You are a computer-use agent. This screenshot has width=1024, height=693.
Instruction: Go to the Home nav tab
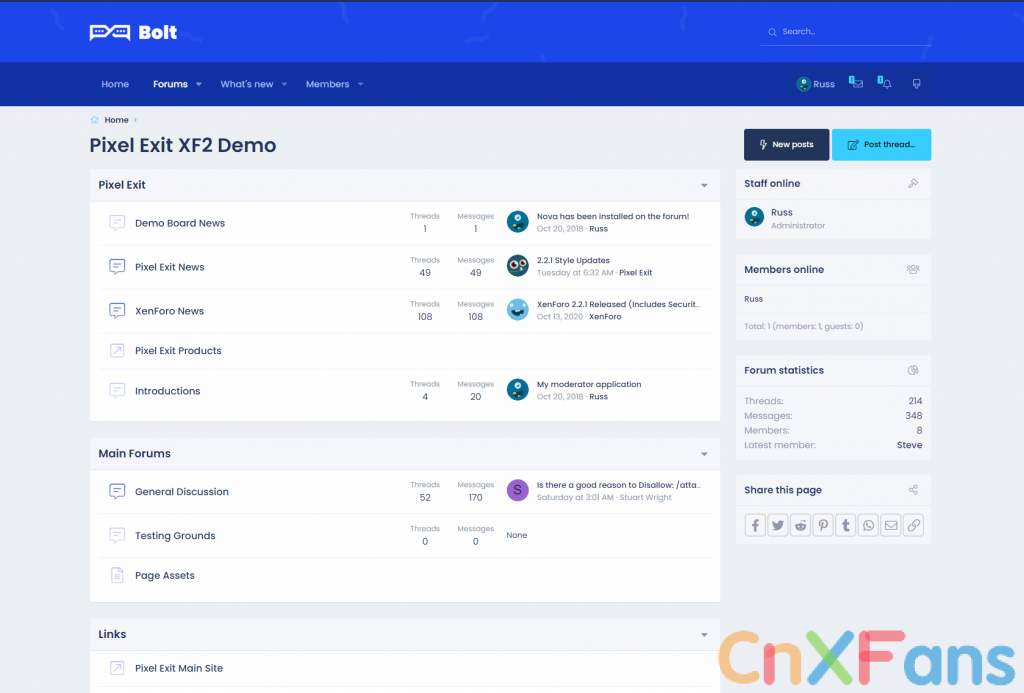click(x=115, y=85)
